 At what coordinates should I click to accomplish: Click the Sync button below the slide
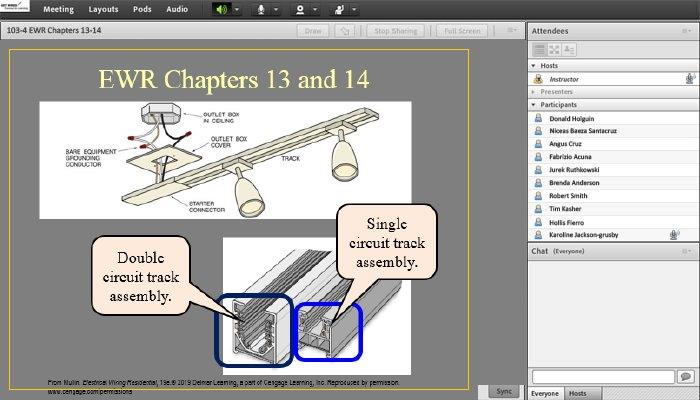tap(504, 391)
